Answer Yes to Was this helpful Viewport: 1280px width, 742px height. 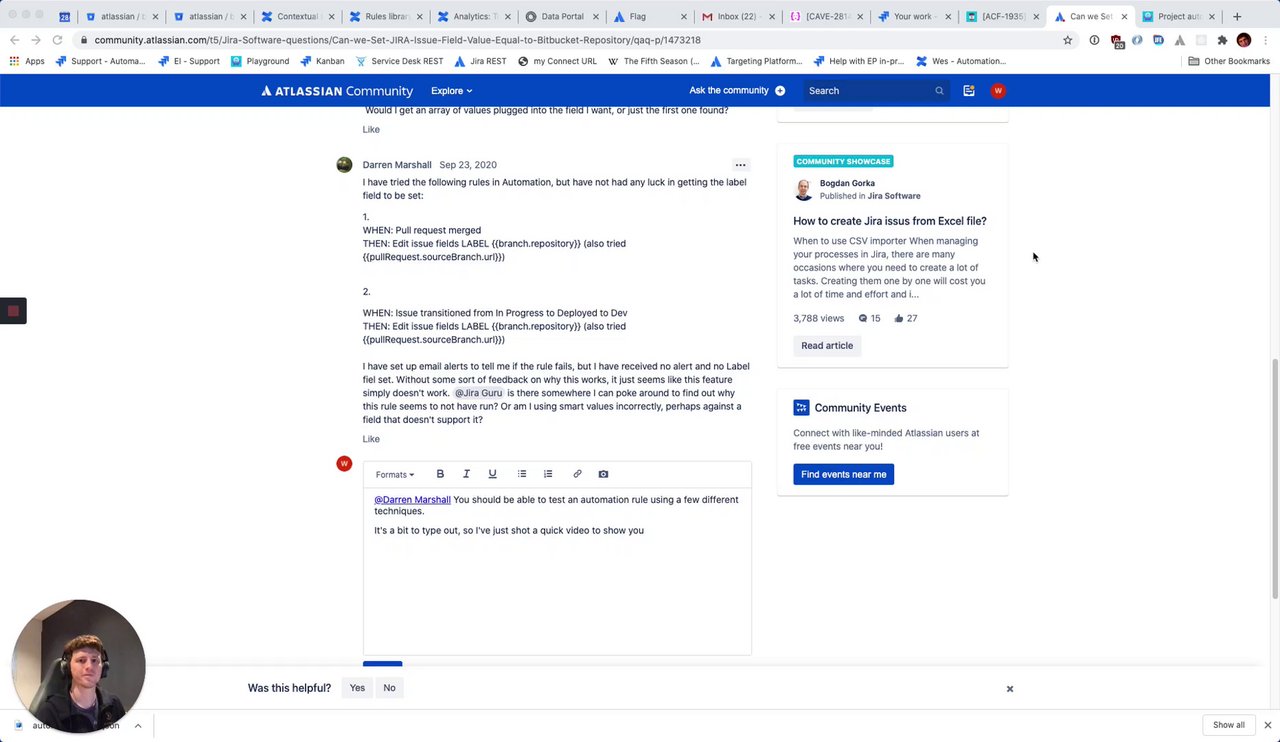(x=357, y=688)
